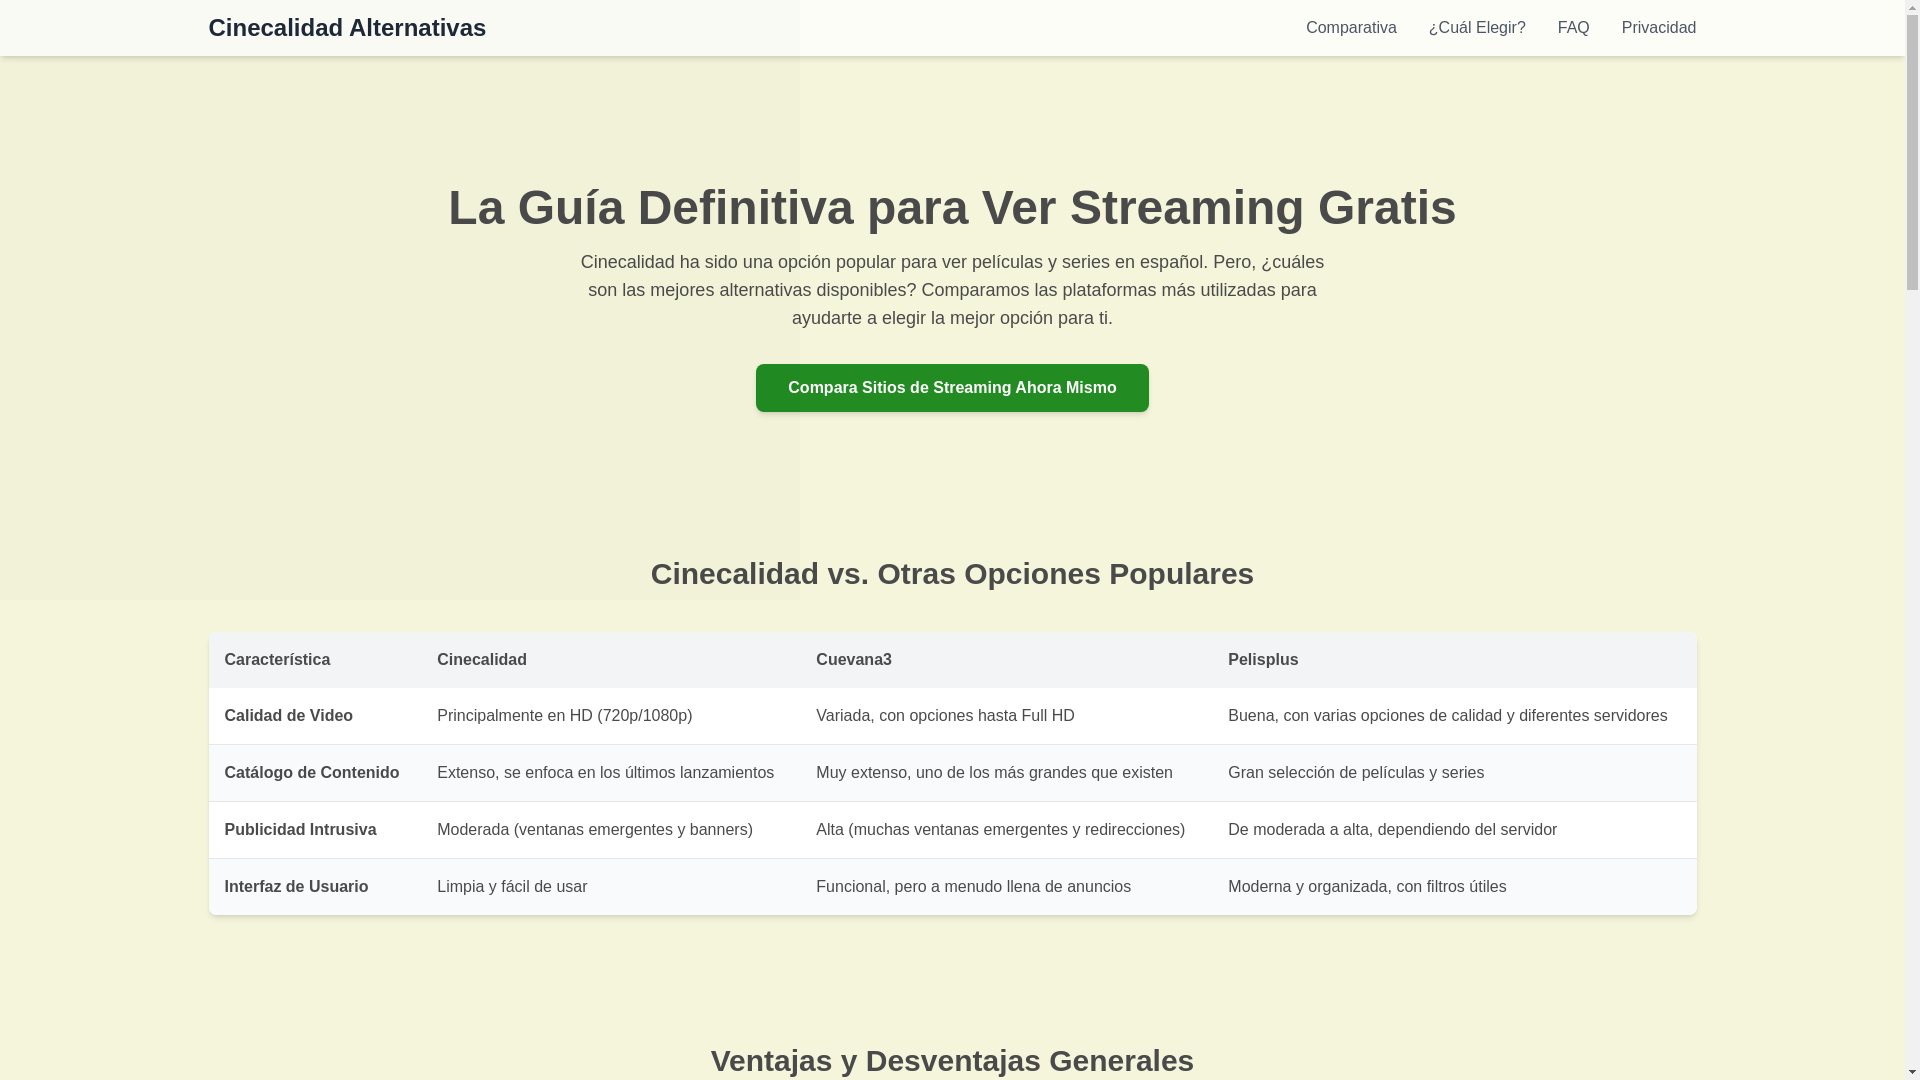This screenshot has width=1920, height=1080.
Task: Click the page vertical scrollbar
Action: 1912,540
